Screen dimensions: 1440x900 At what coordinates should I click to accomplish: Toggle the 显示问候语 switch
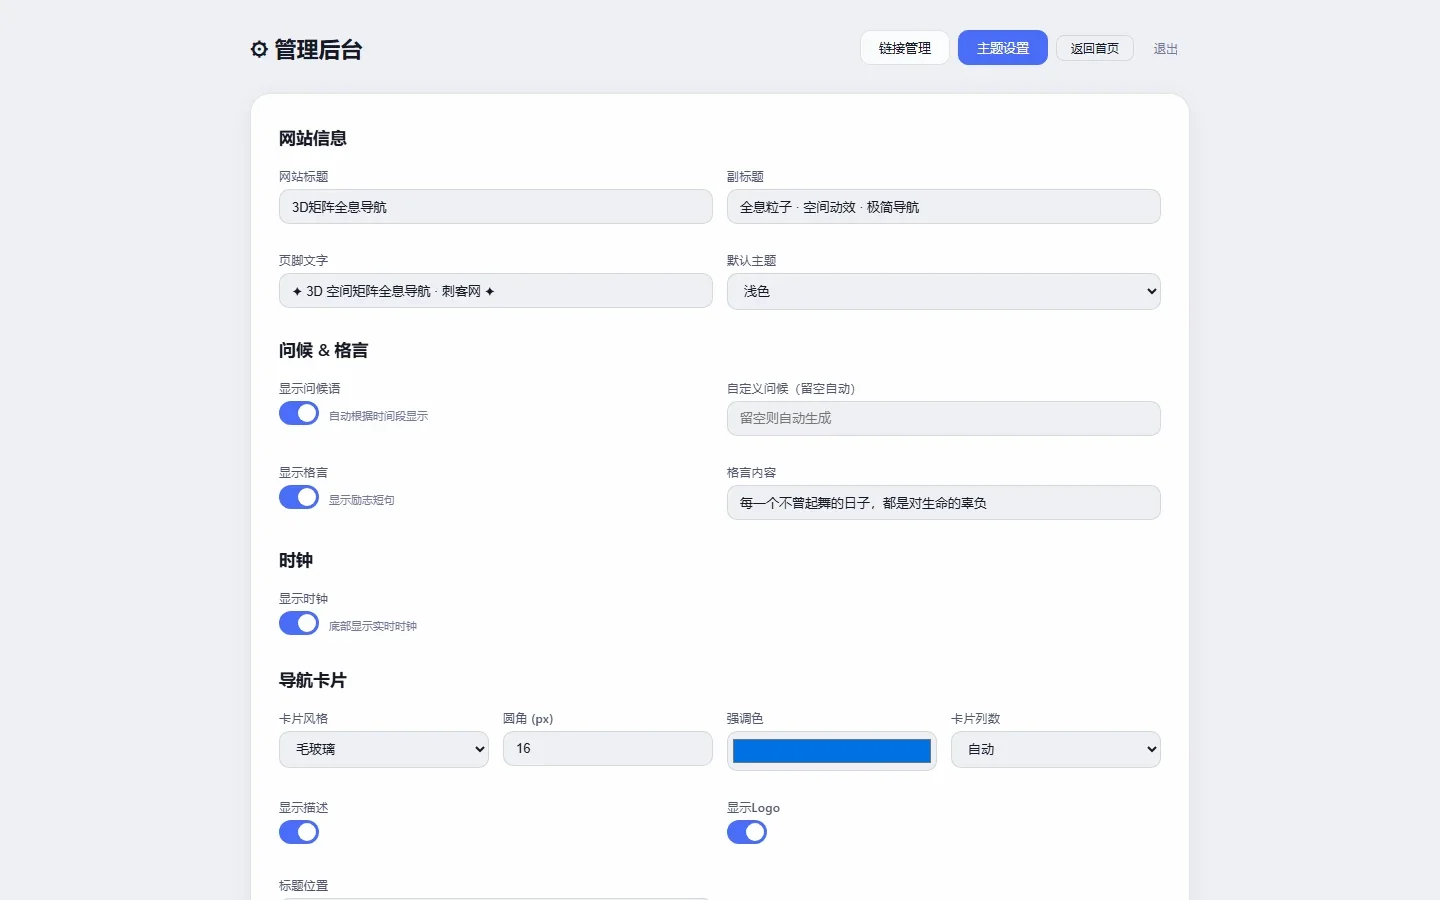[299, 413]
